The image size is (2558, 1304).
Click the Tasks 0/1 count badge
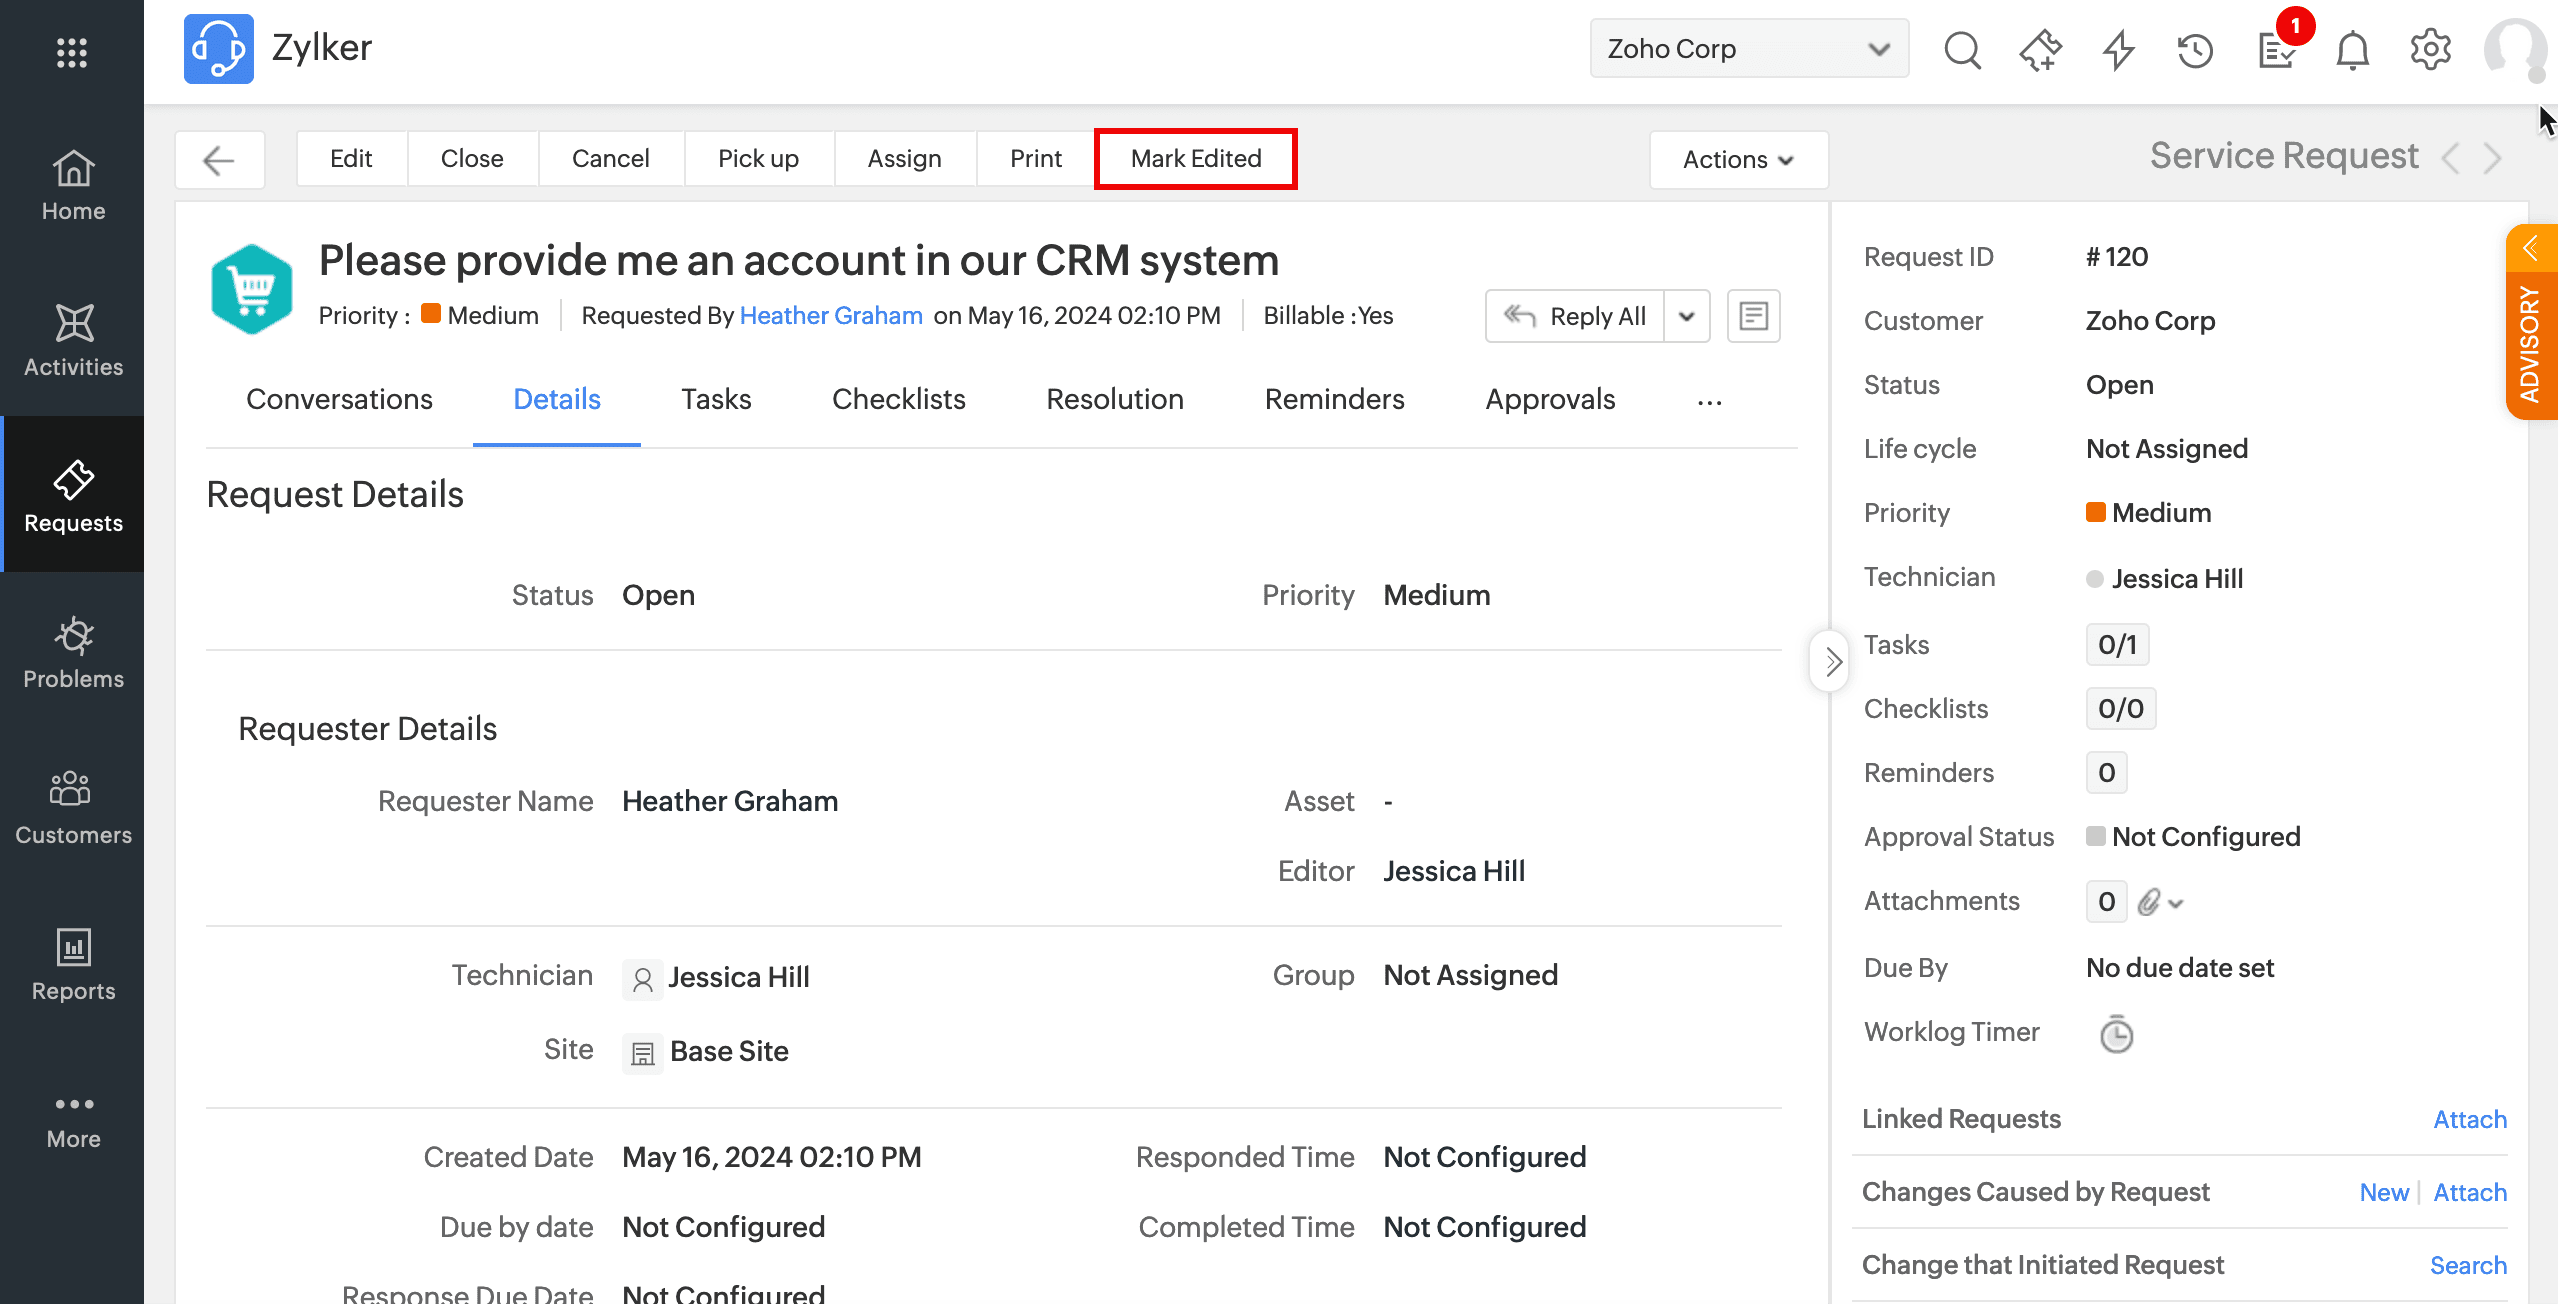click(x=2116, y=645)
